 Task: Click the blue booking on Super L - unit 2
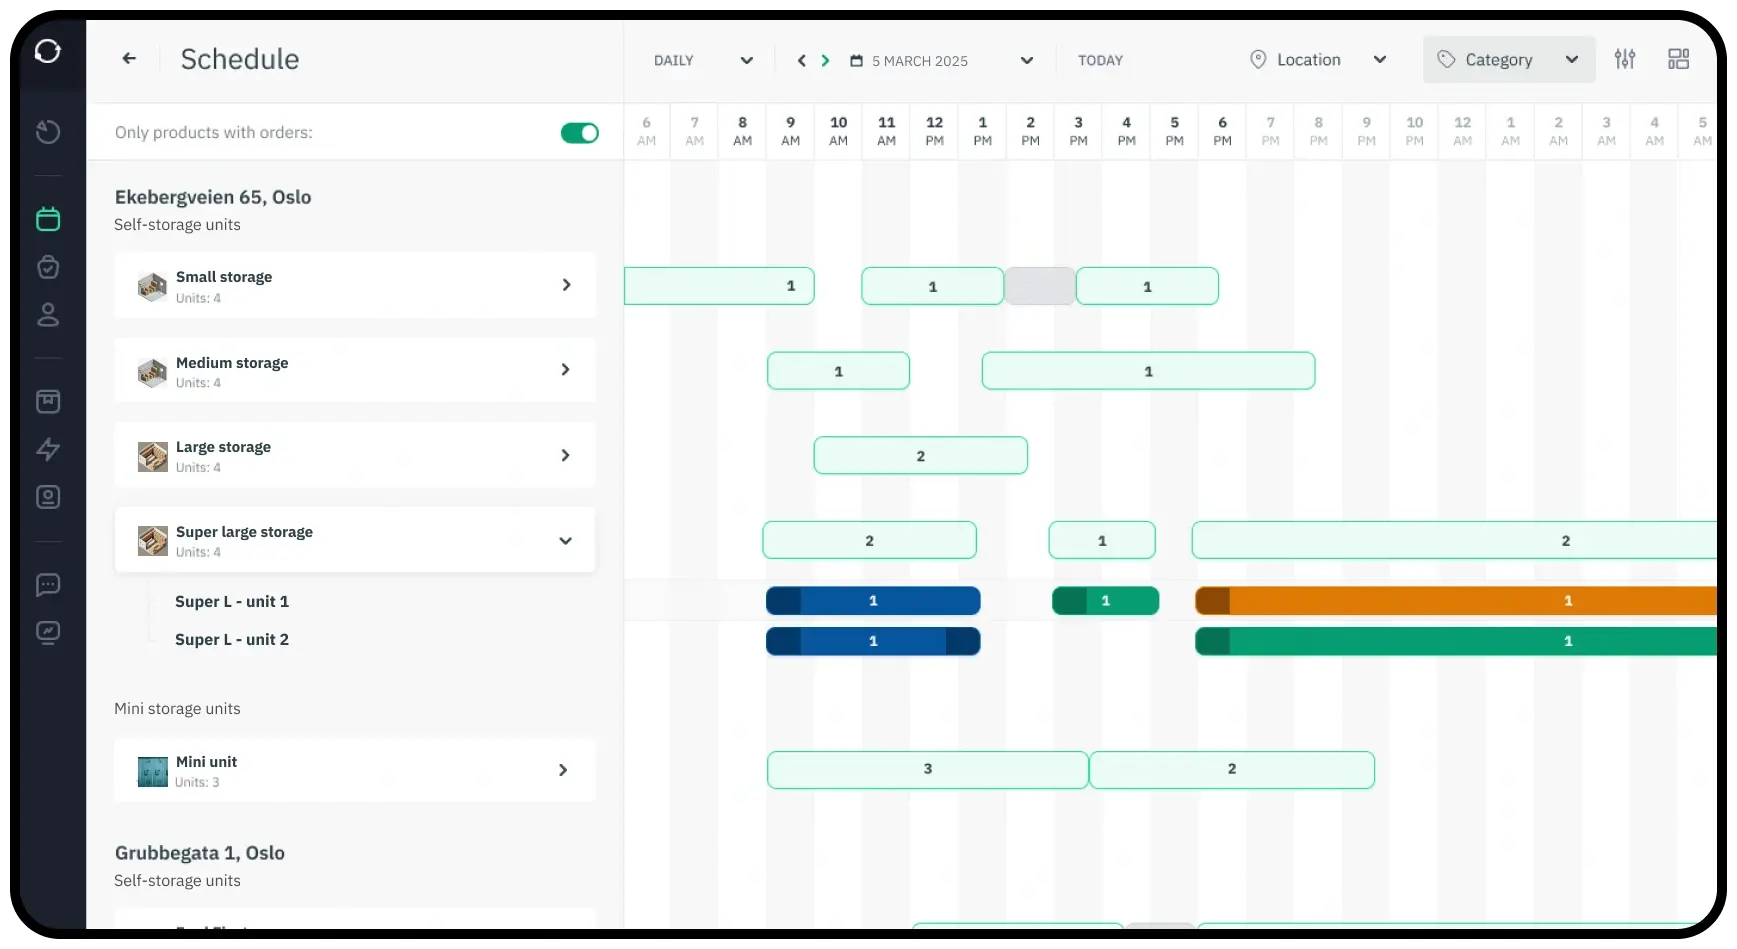873,641
